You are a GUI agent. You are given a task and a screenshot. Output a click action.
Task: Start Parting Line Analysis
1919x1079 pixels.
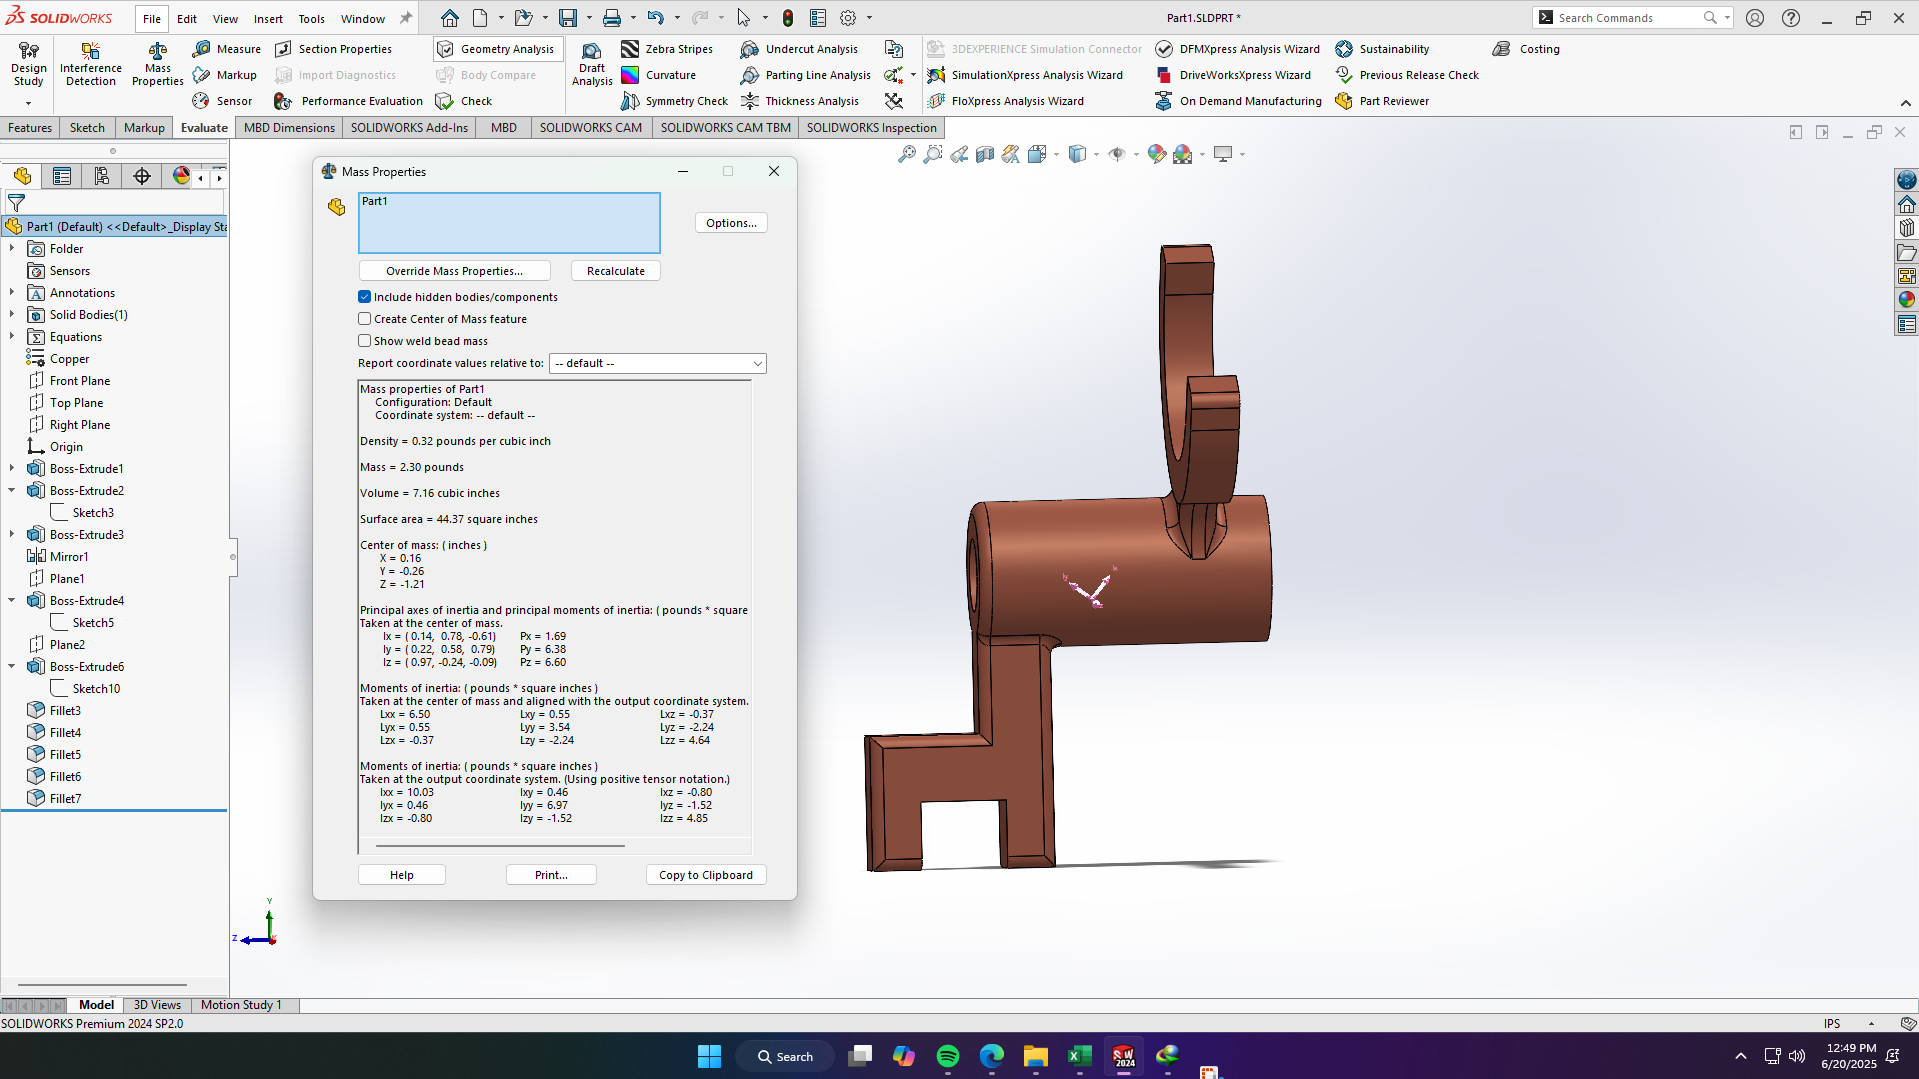(x=806, y=75)
